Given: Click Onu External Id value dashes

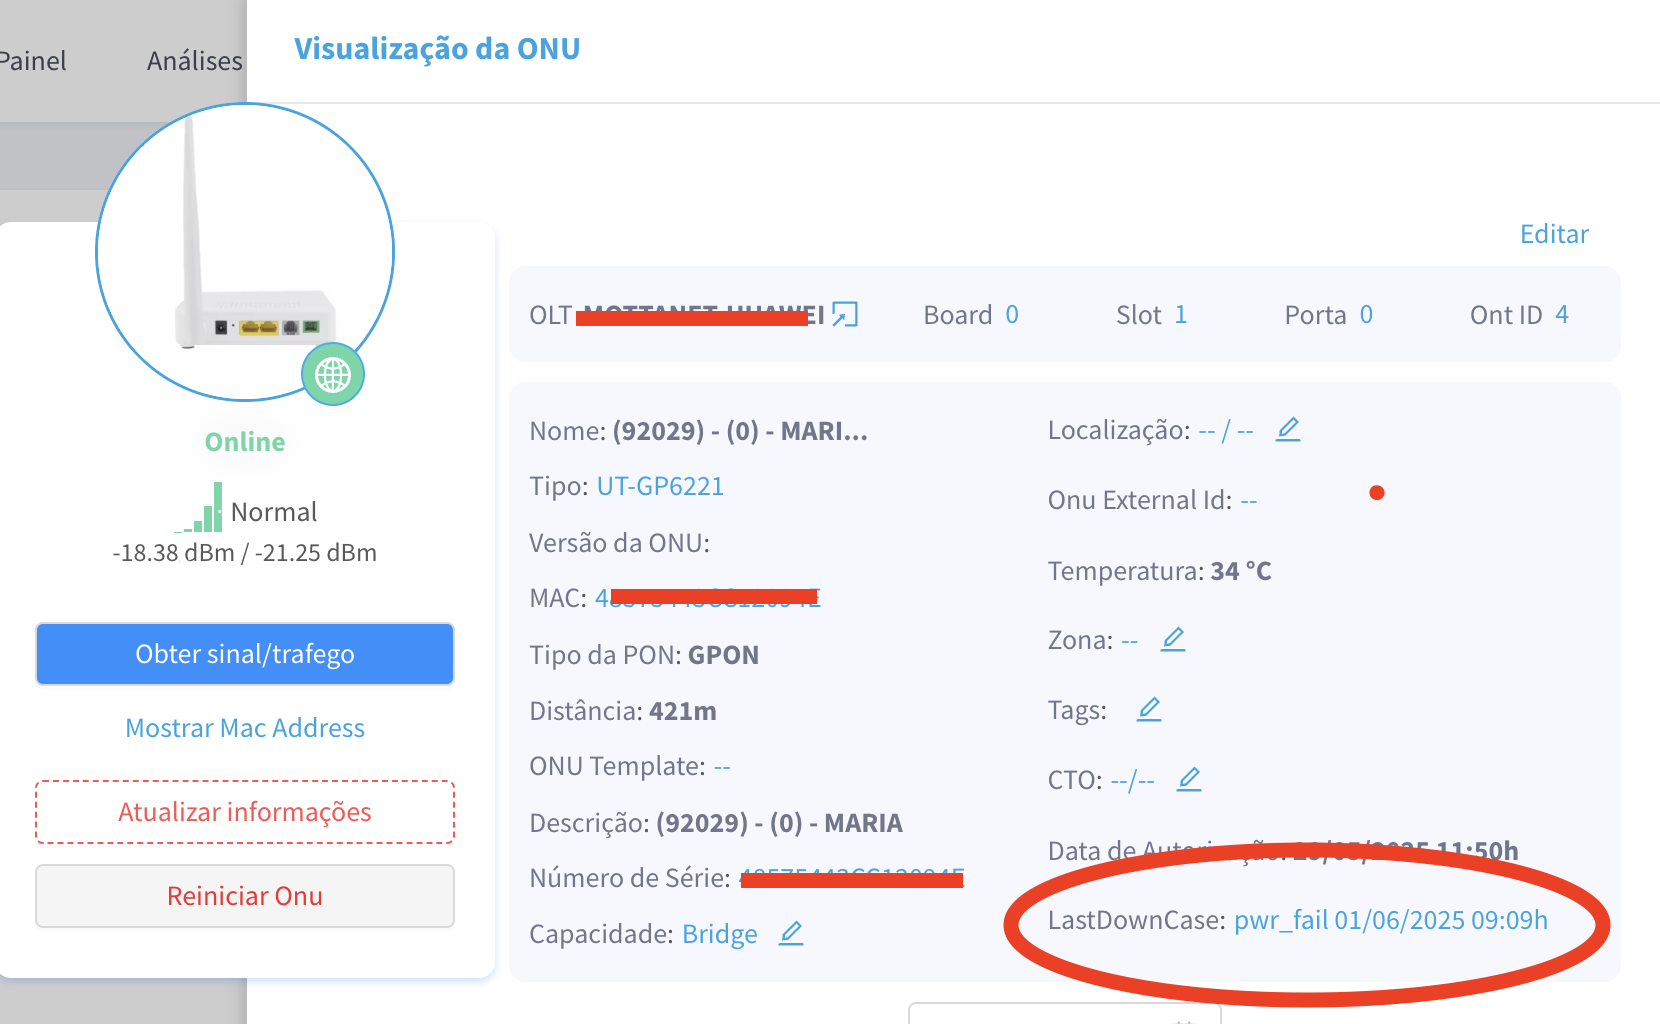Looking at the screenshot, I should click(x=1249, y=500).
